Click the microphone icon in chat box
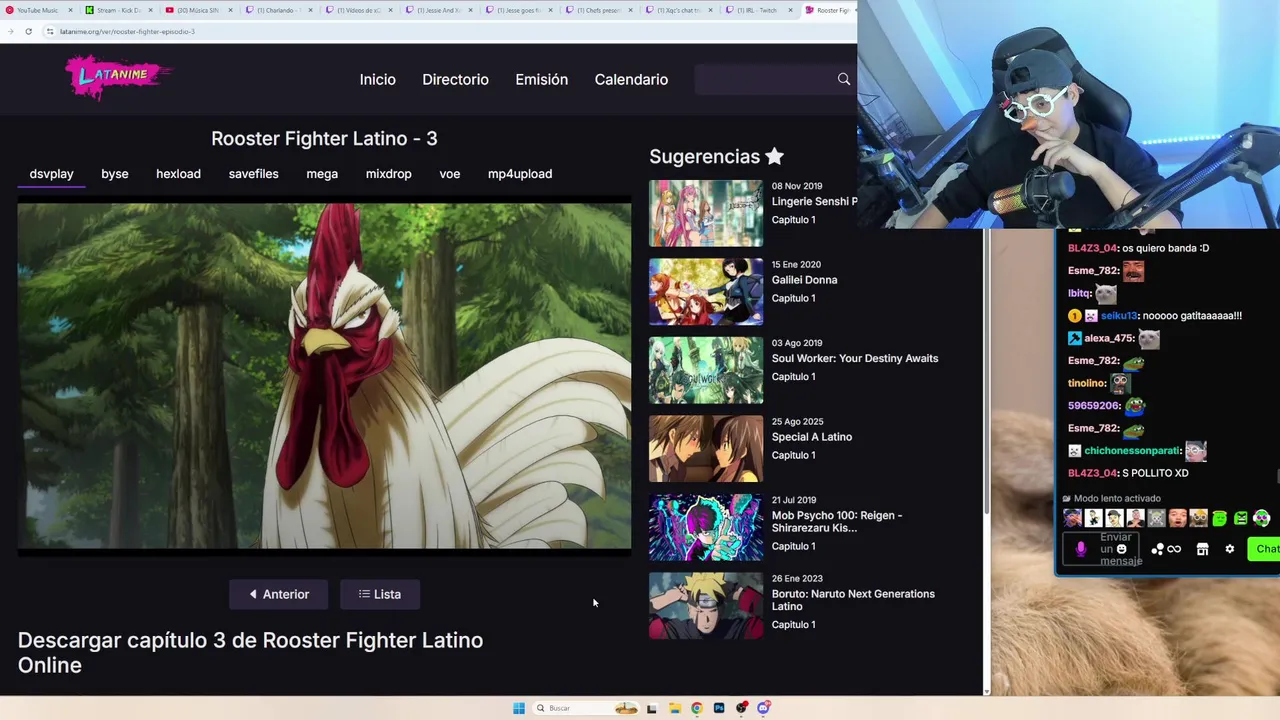Viewport: 1280px width, 720px height. 1080,549
